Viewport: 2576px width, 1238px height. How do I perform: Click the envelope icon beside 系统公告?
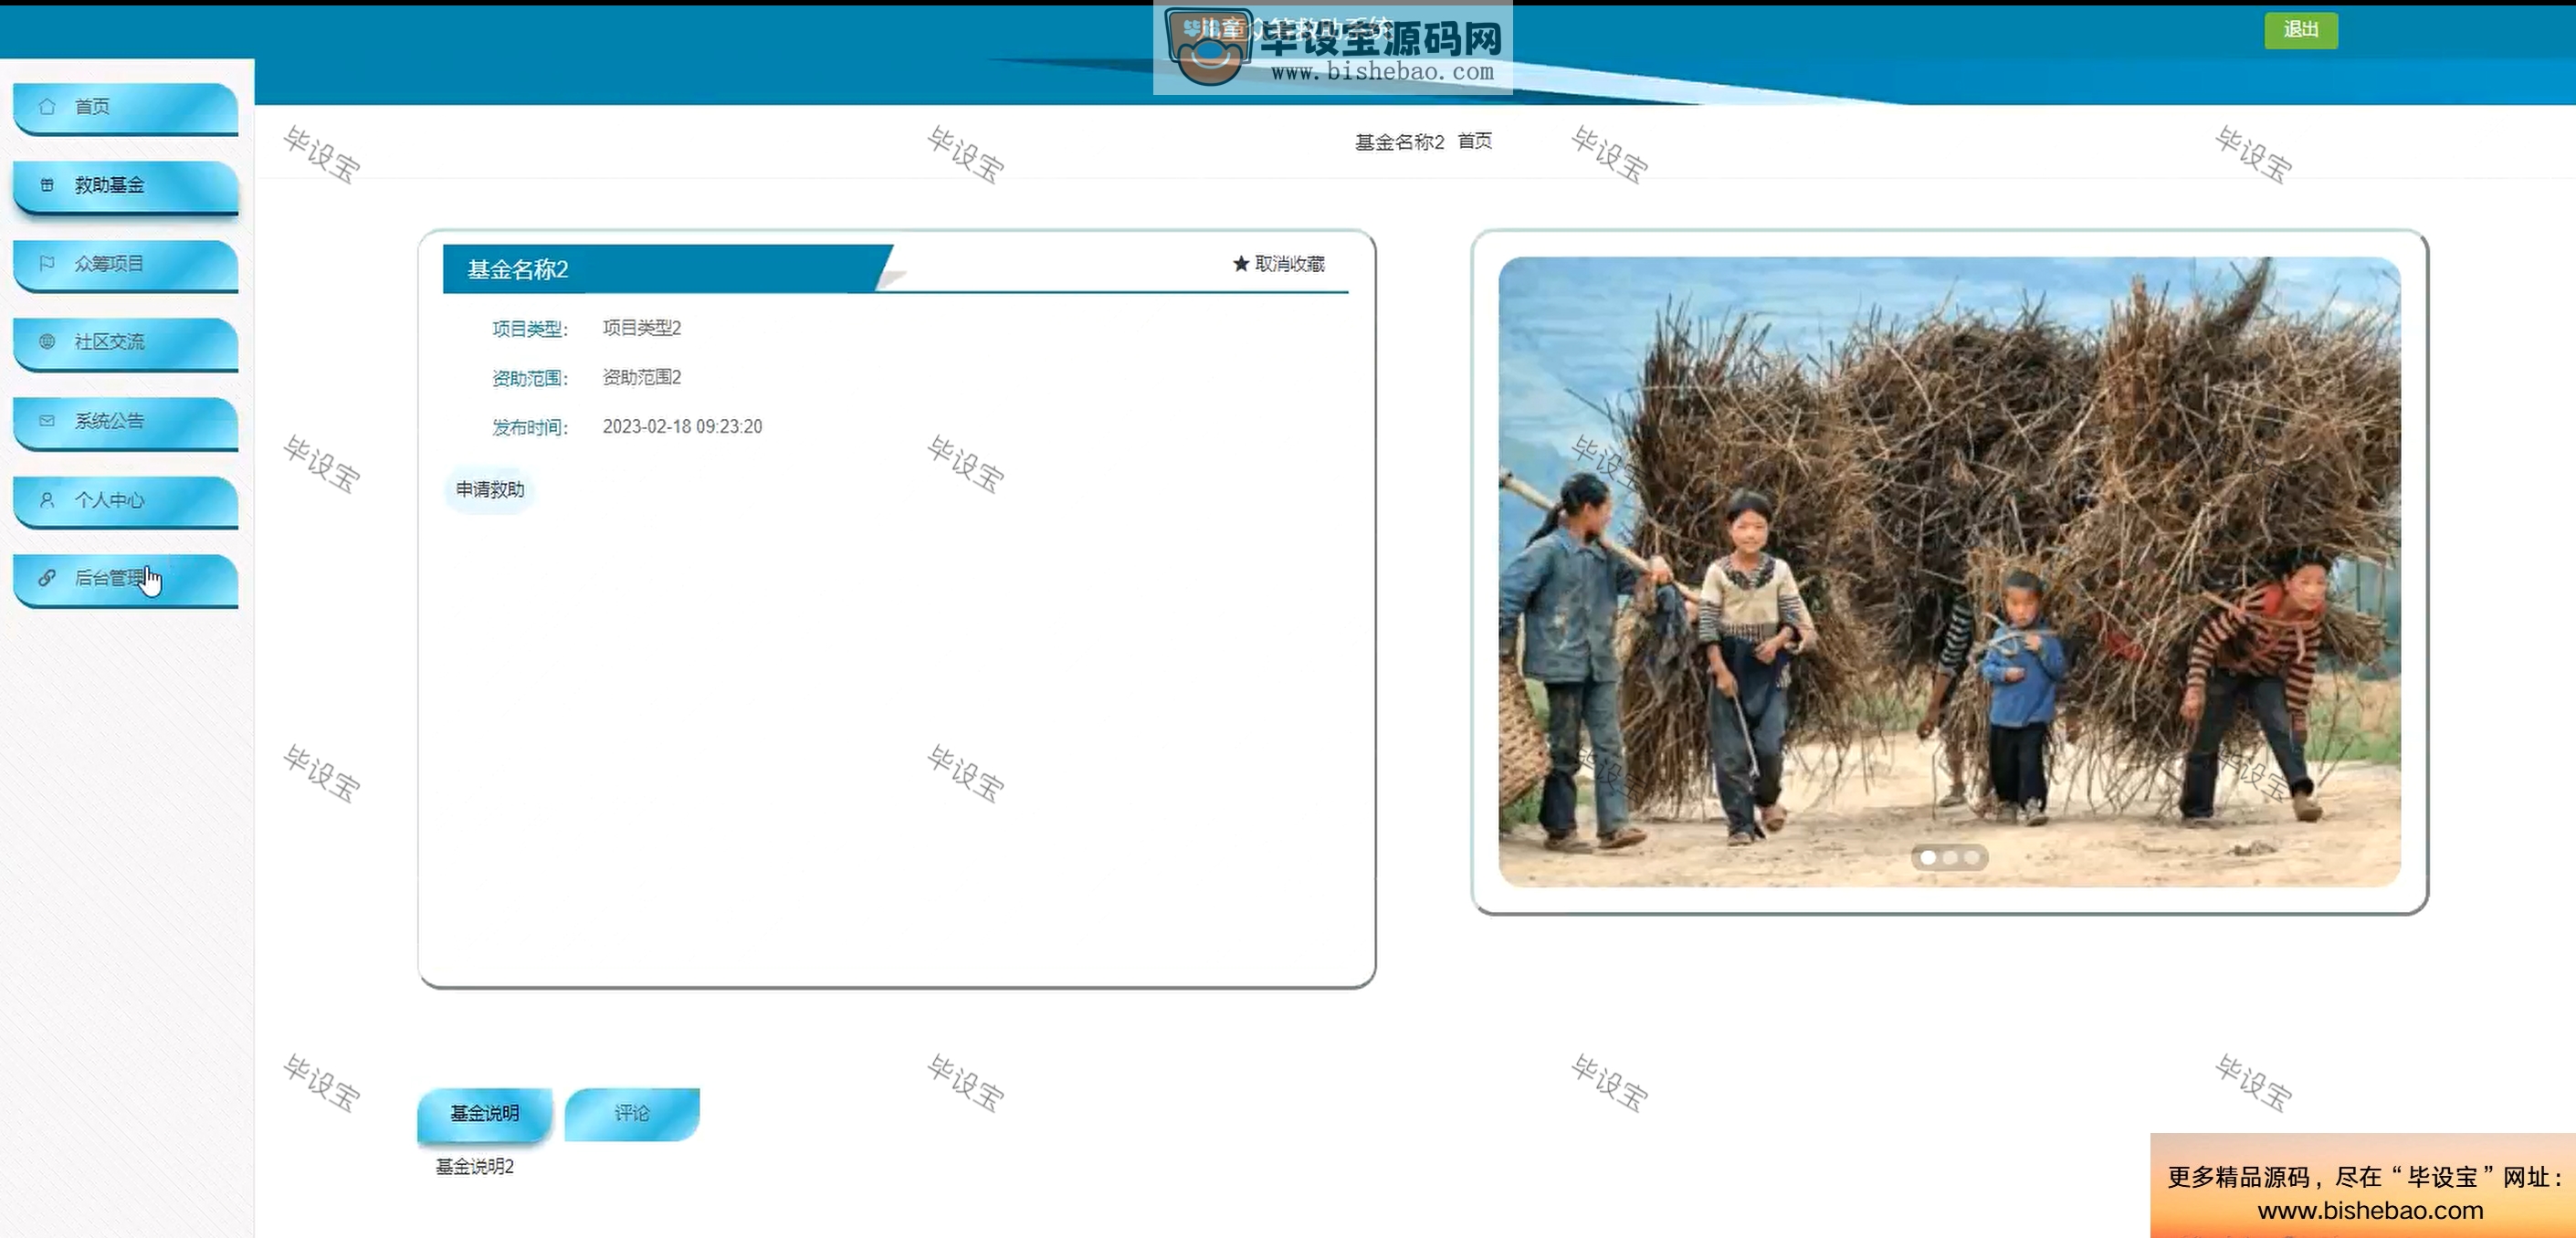(x=47, y=421)
